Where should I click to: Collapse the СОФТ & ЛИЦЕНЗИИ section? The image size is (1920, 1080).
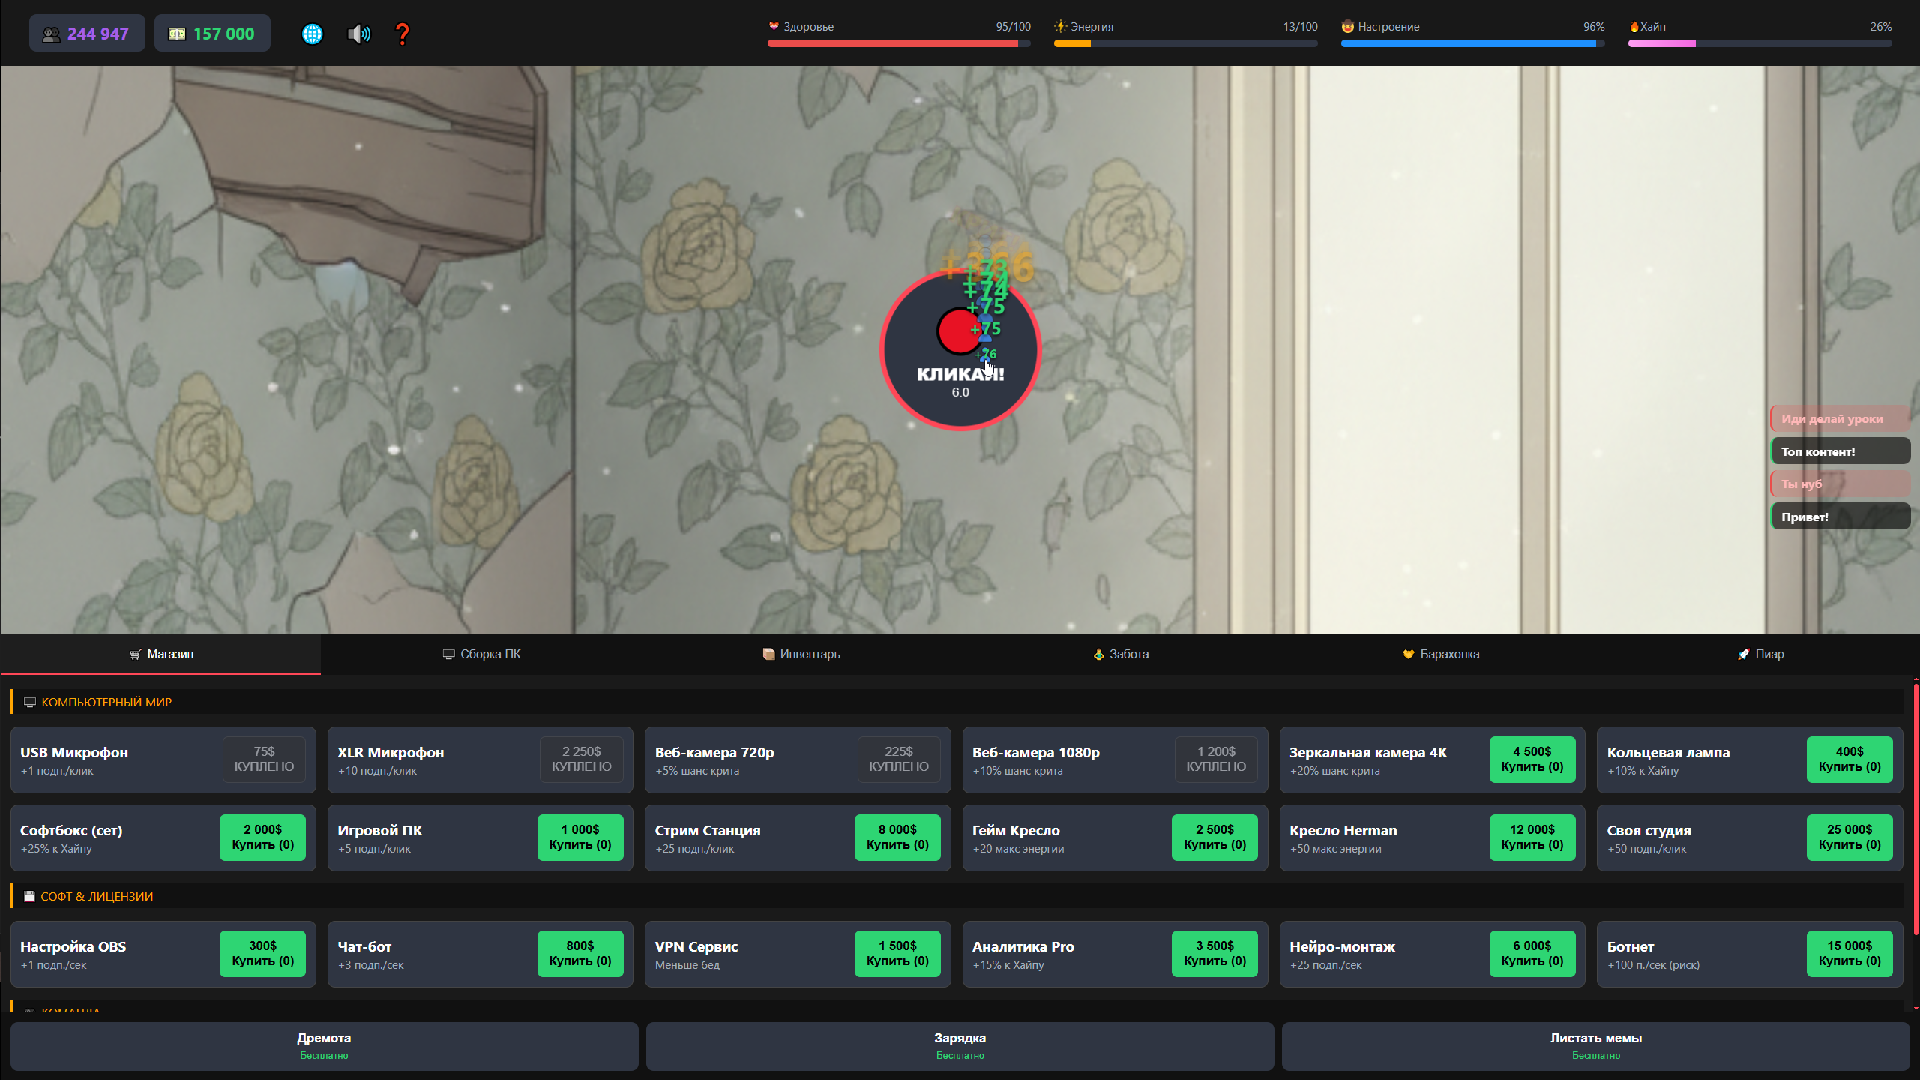[x=96, y=896]
